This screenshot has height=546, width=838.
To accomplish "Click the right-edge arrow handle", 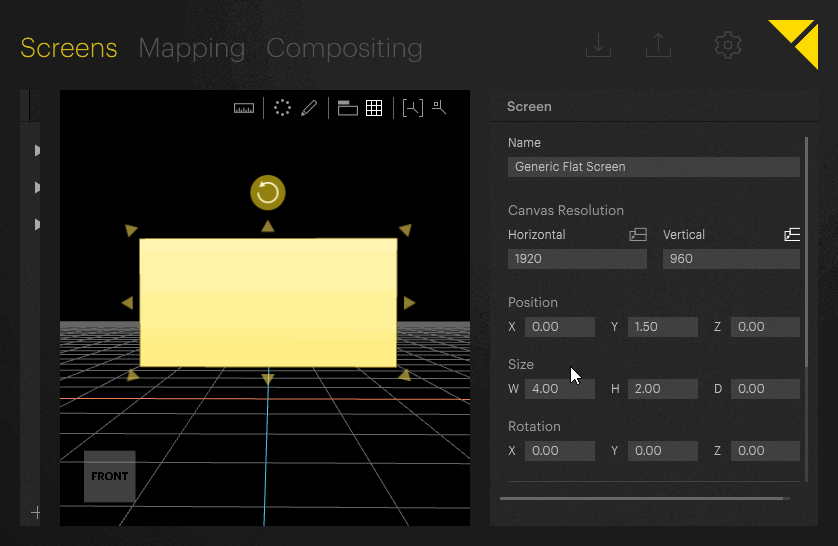I will coord(409,303).
